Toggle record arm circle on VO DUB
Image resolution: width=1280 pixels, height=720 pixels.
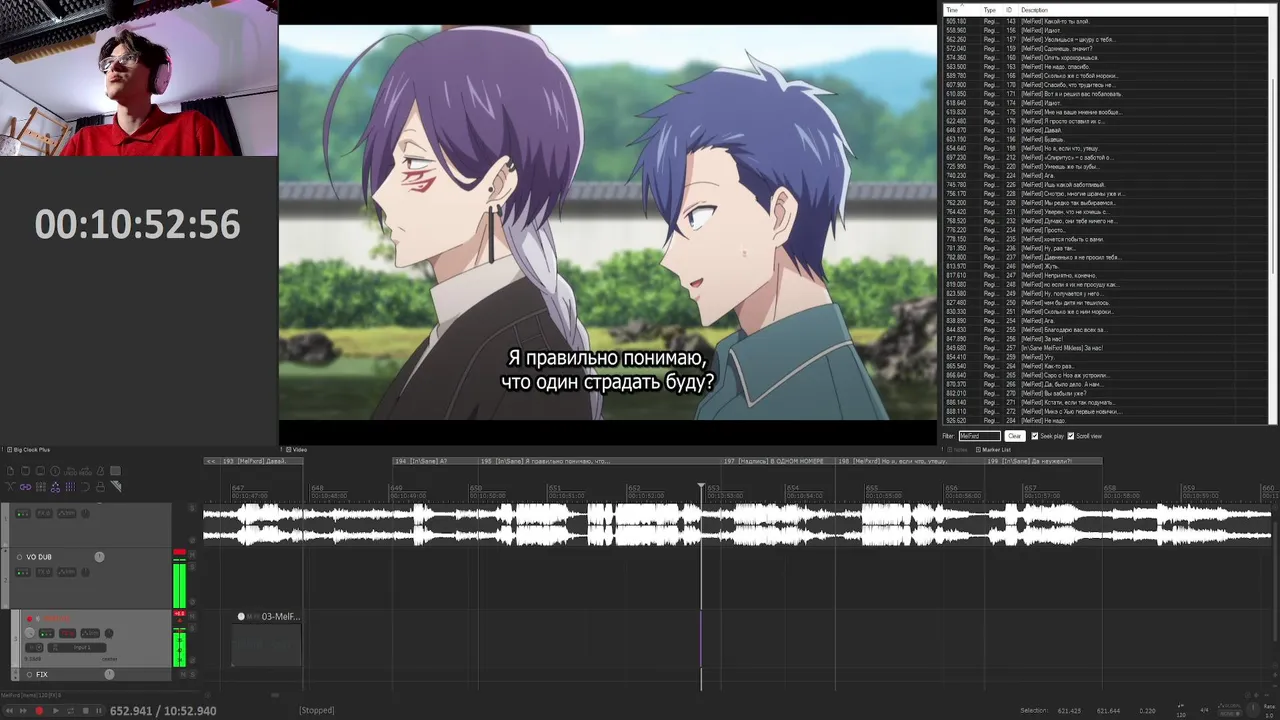point(19,557)
